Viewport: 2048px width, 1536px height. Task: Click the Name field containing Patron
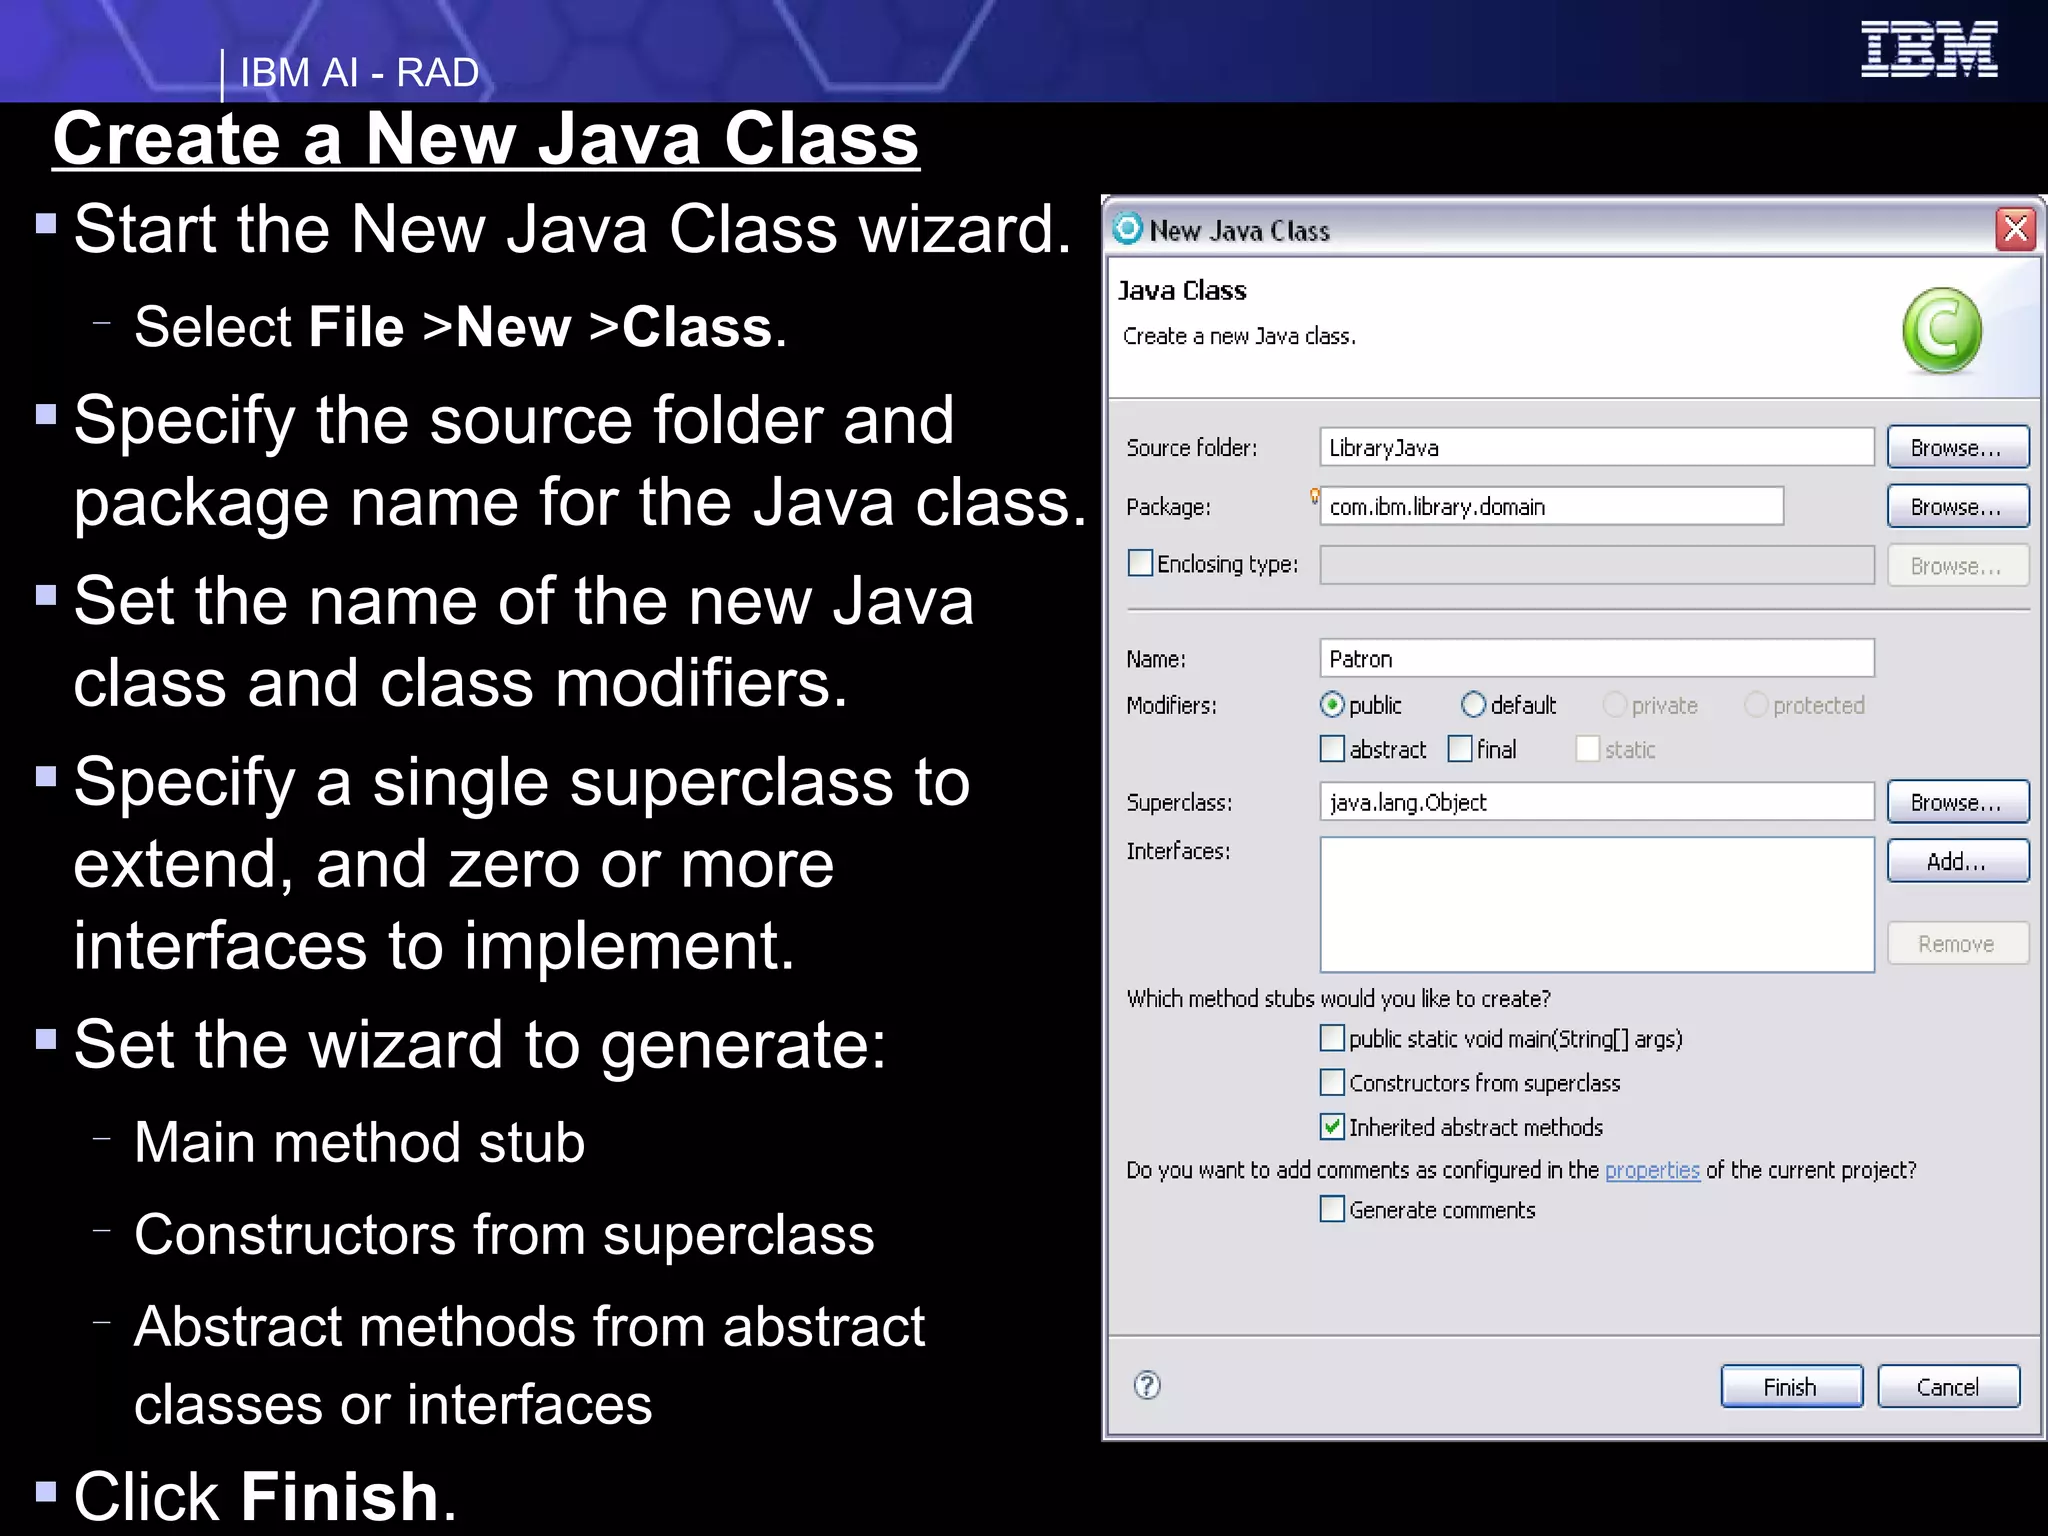(x=1596, y=658)
